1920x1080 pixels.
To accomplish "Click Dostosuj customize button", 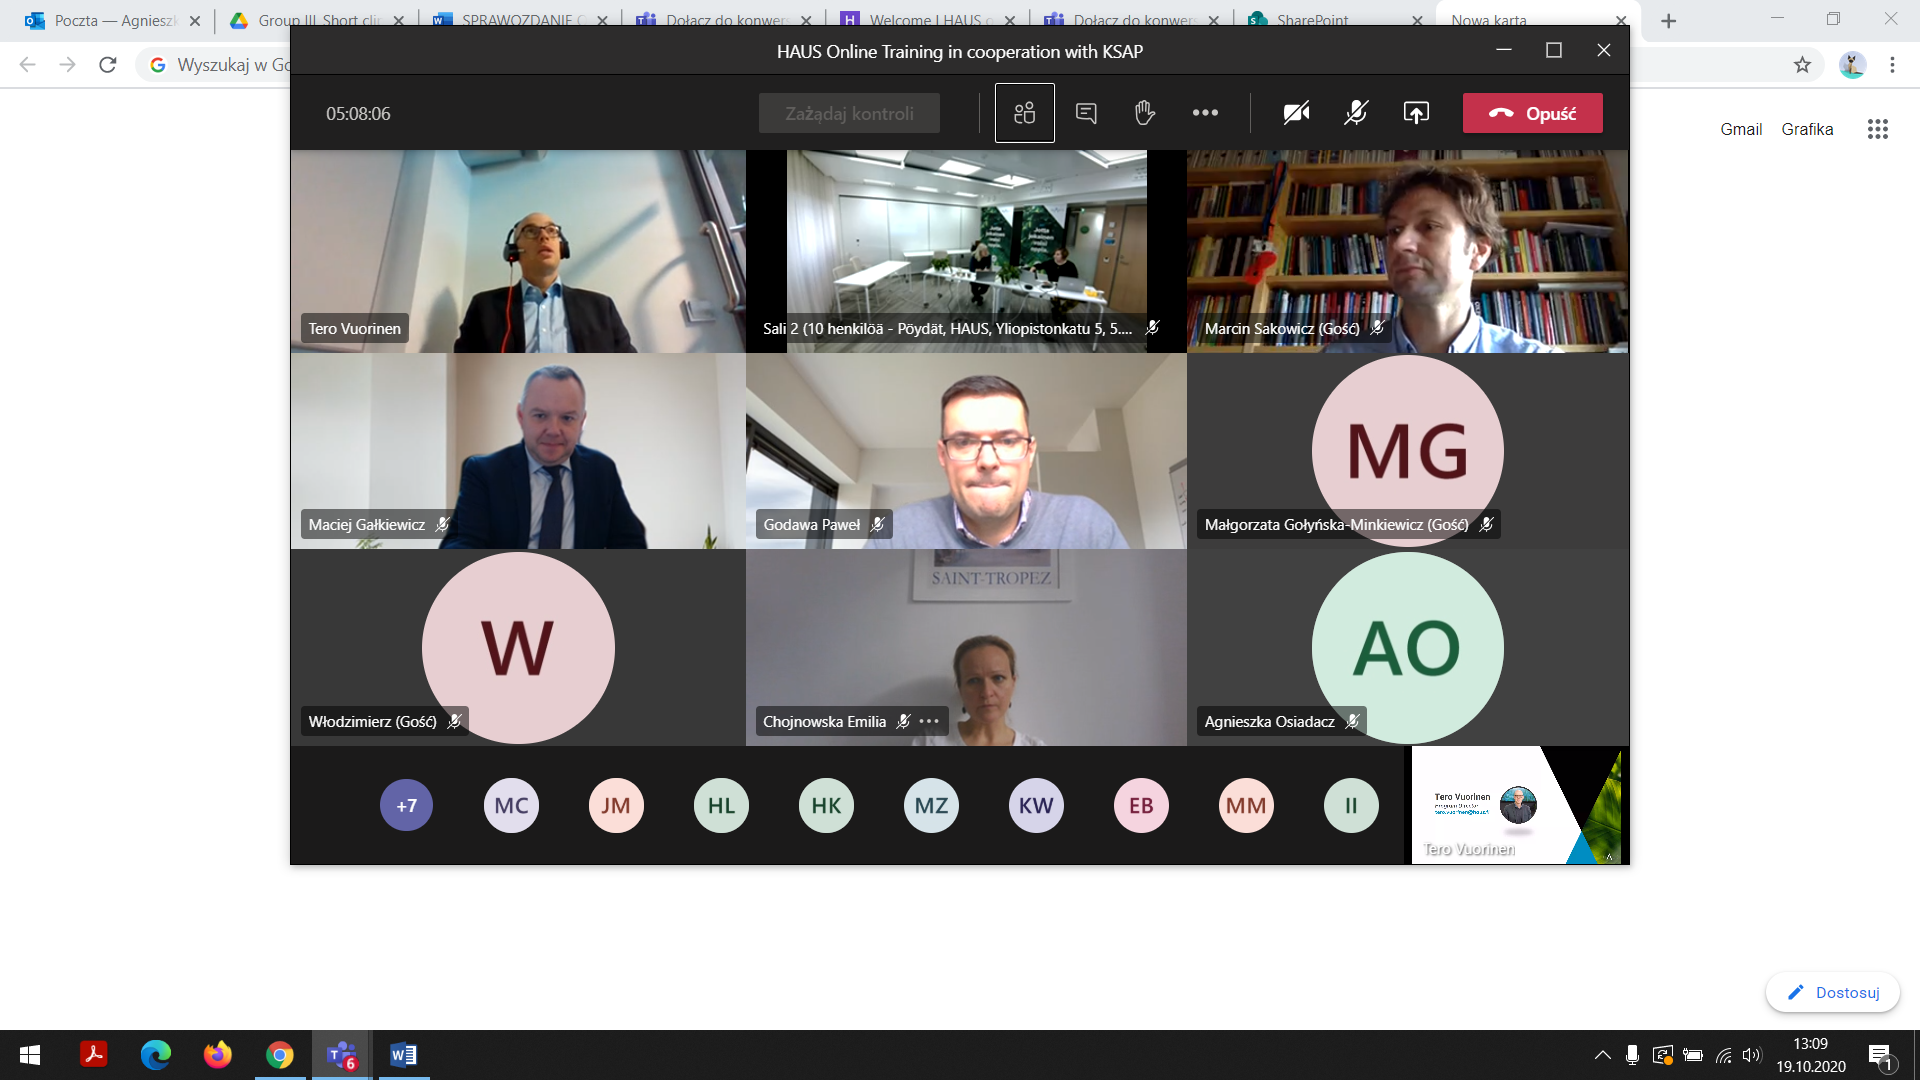I will point(1833,992).
